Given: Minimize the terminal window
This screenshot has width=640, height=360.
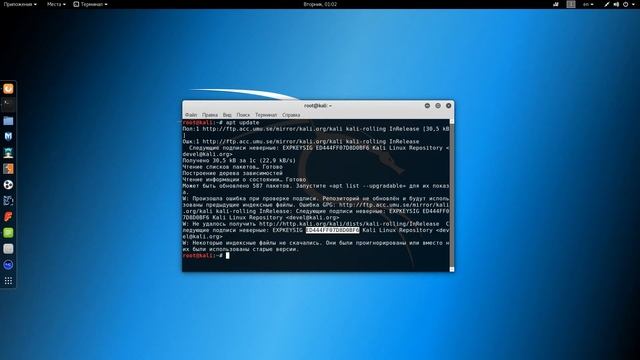Looking at the screenshot, I should [427, 106].
